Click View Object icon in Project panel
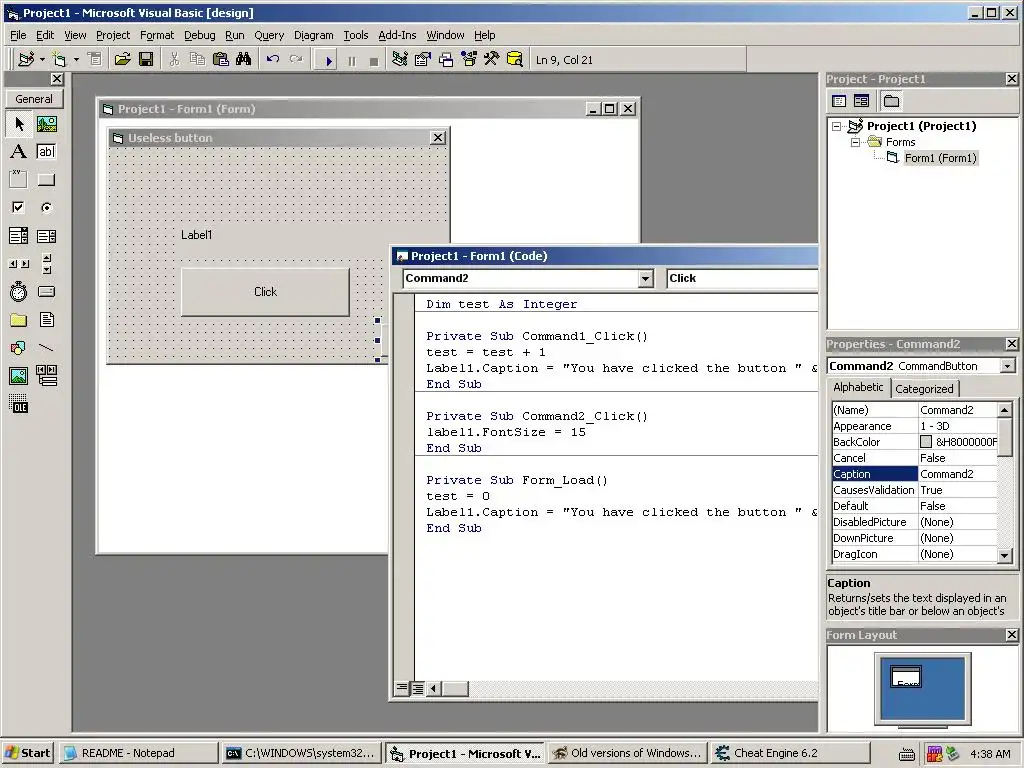The width and height of the screenshot is (1024, 768). coord(861,101)
